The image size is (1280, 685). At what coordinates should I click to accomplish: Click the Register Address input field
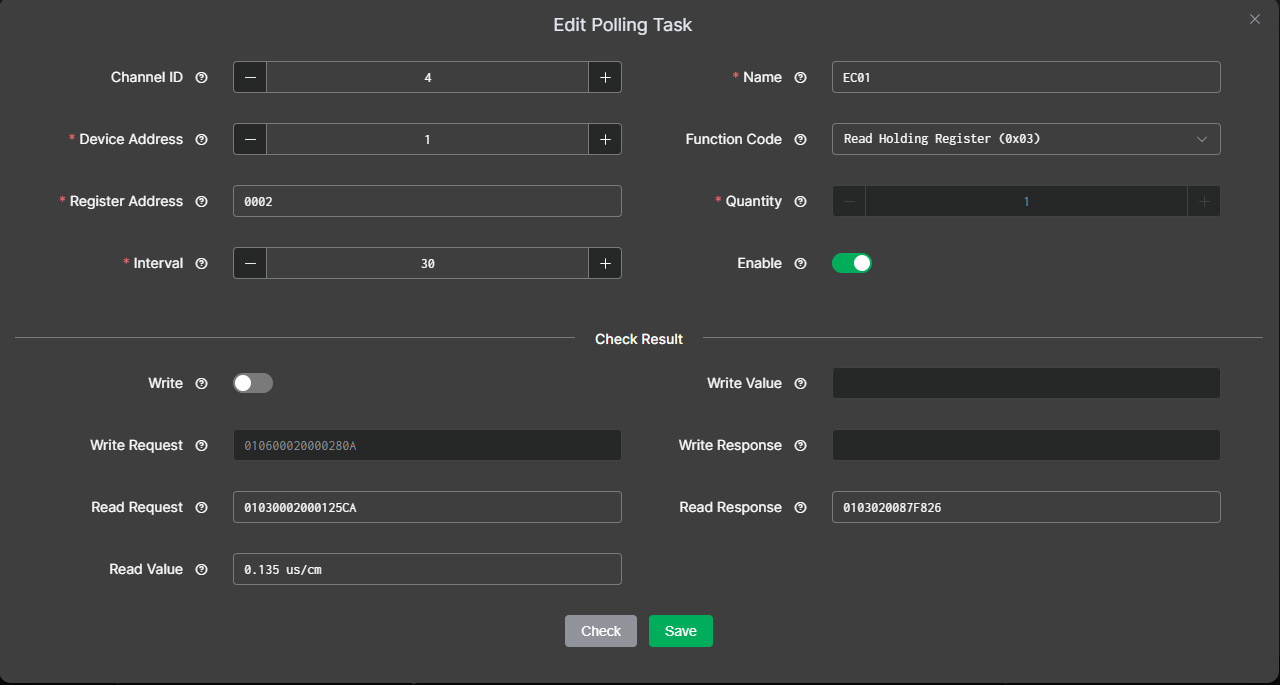point(427,201)
